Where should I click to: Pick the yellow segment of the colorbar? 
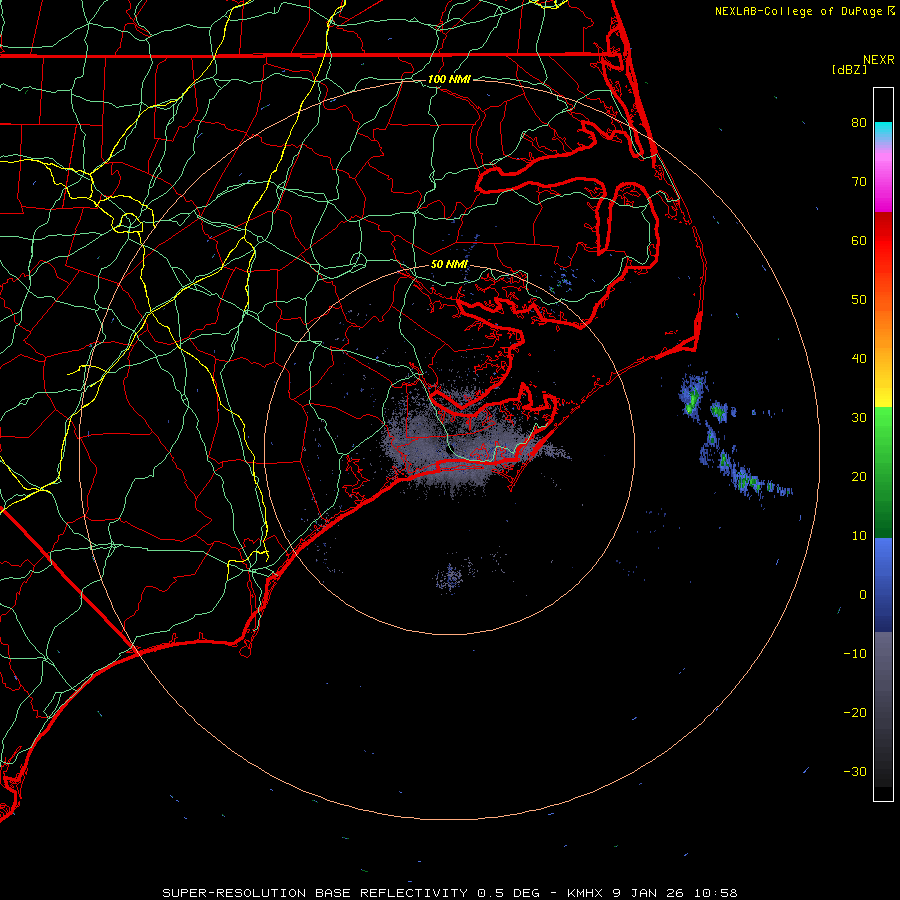pyautogui.click(x=883, y=393)
